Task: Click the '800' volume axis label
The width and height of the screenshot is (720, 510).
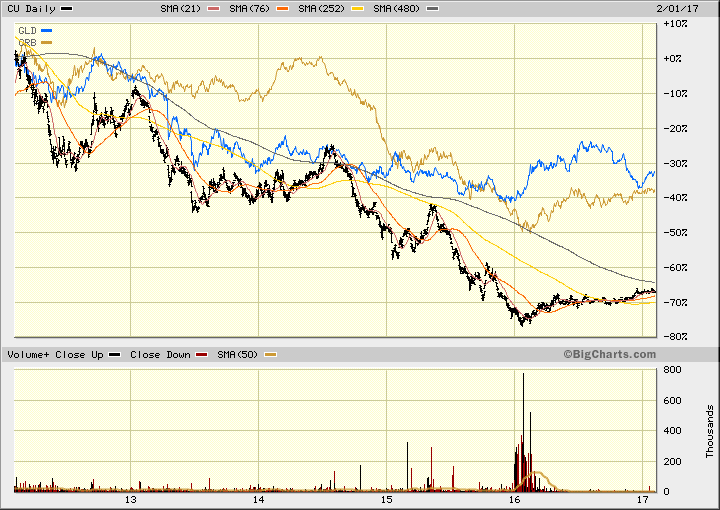Action: 673,370
